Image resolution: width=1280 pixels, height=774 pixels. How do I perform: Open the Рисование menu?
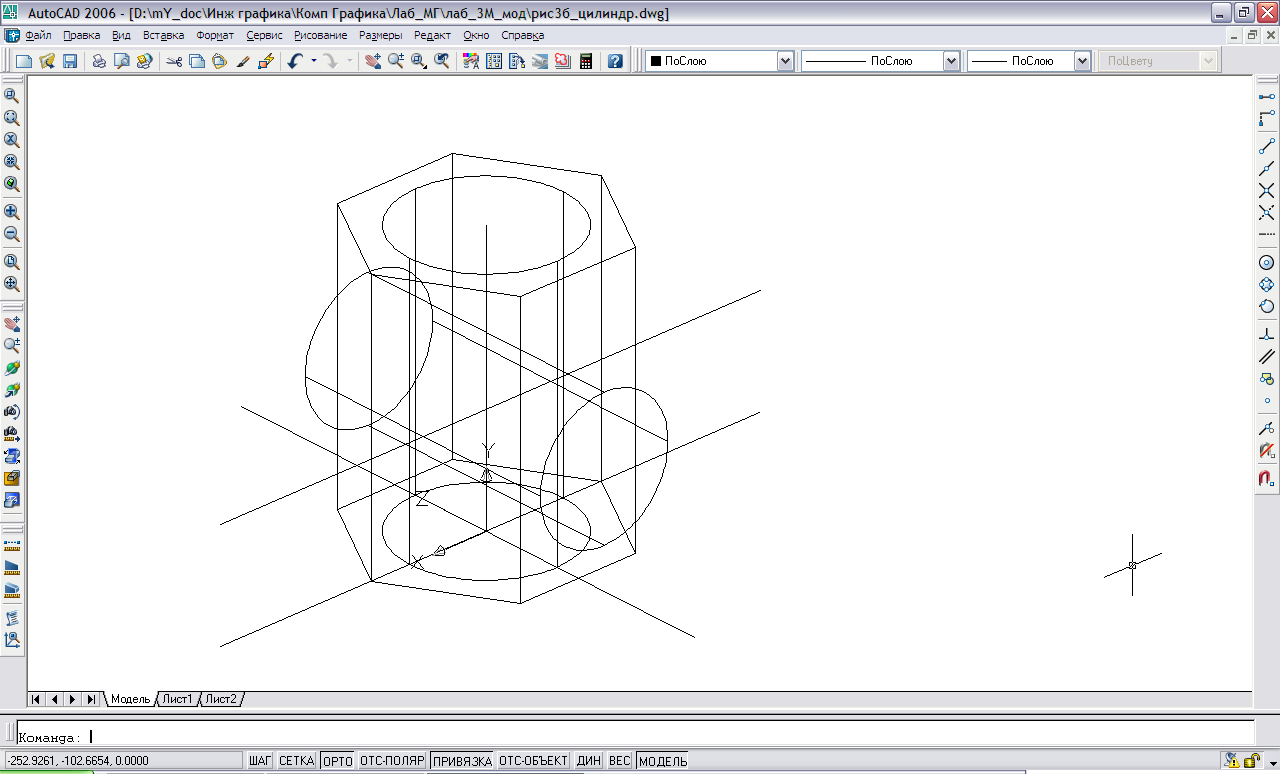coord(320,35)
